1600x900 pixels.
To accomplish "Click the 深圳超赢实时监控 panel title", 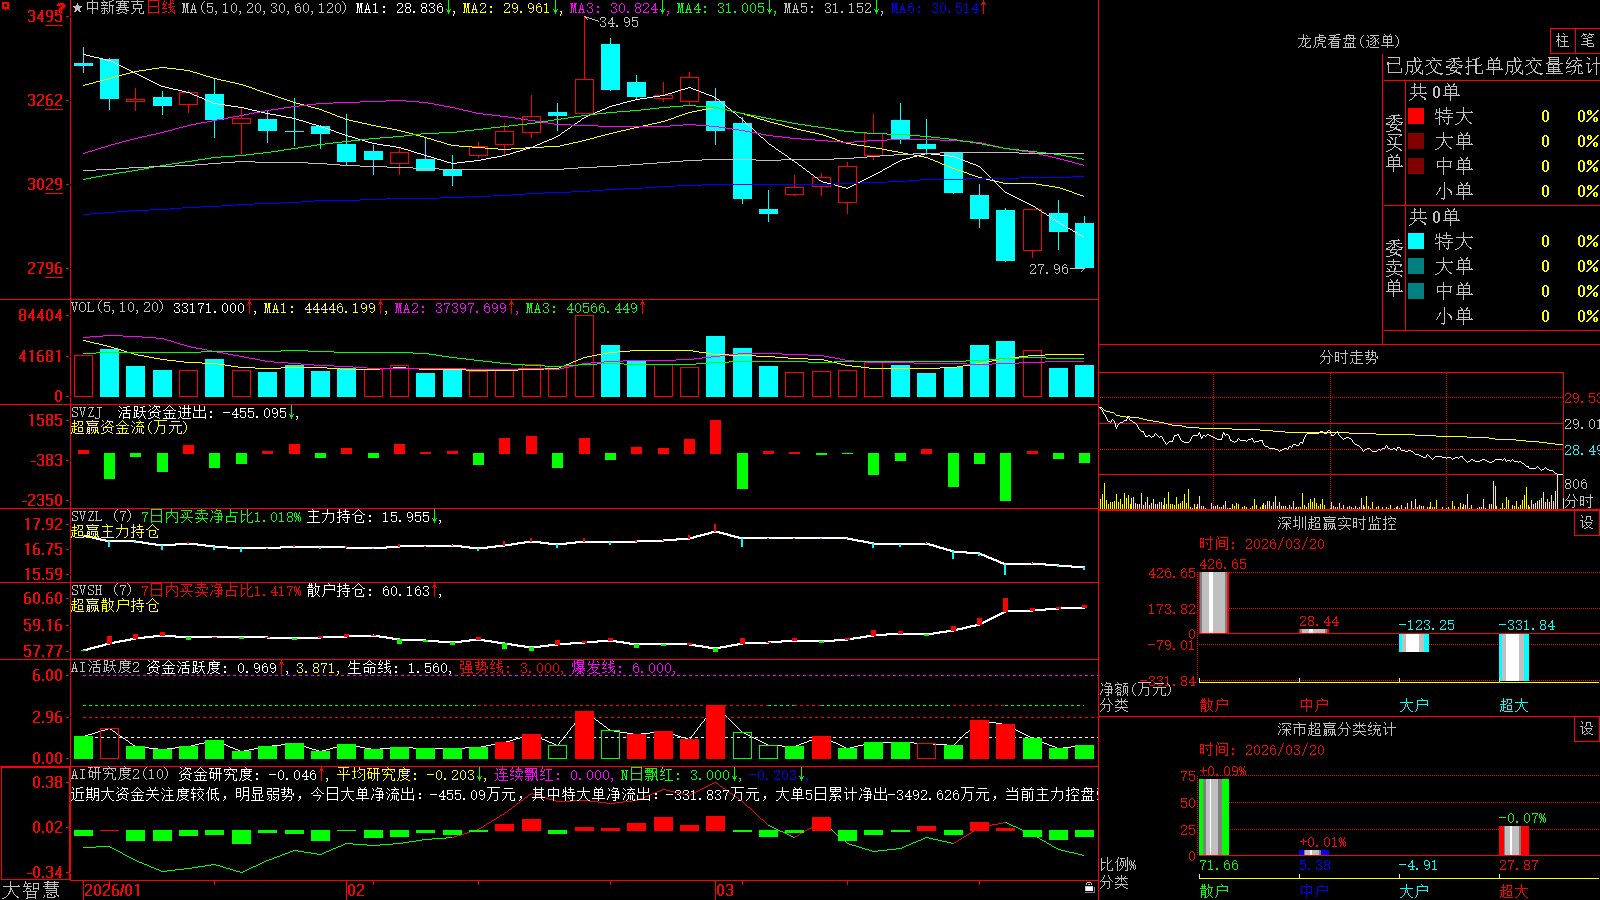I will 1337,523.
